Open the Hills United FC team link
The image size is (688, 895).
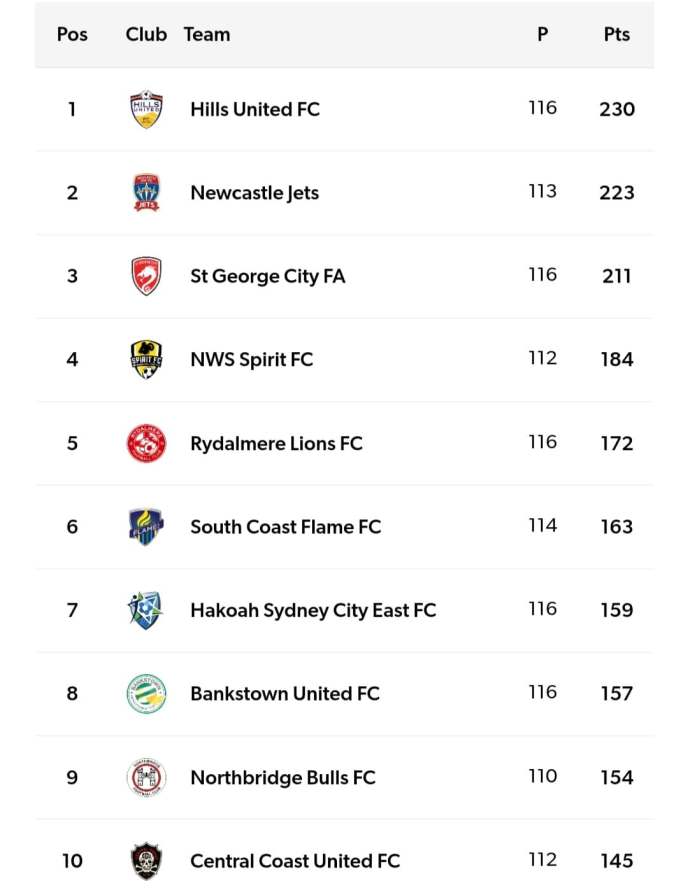point(255,109)
